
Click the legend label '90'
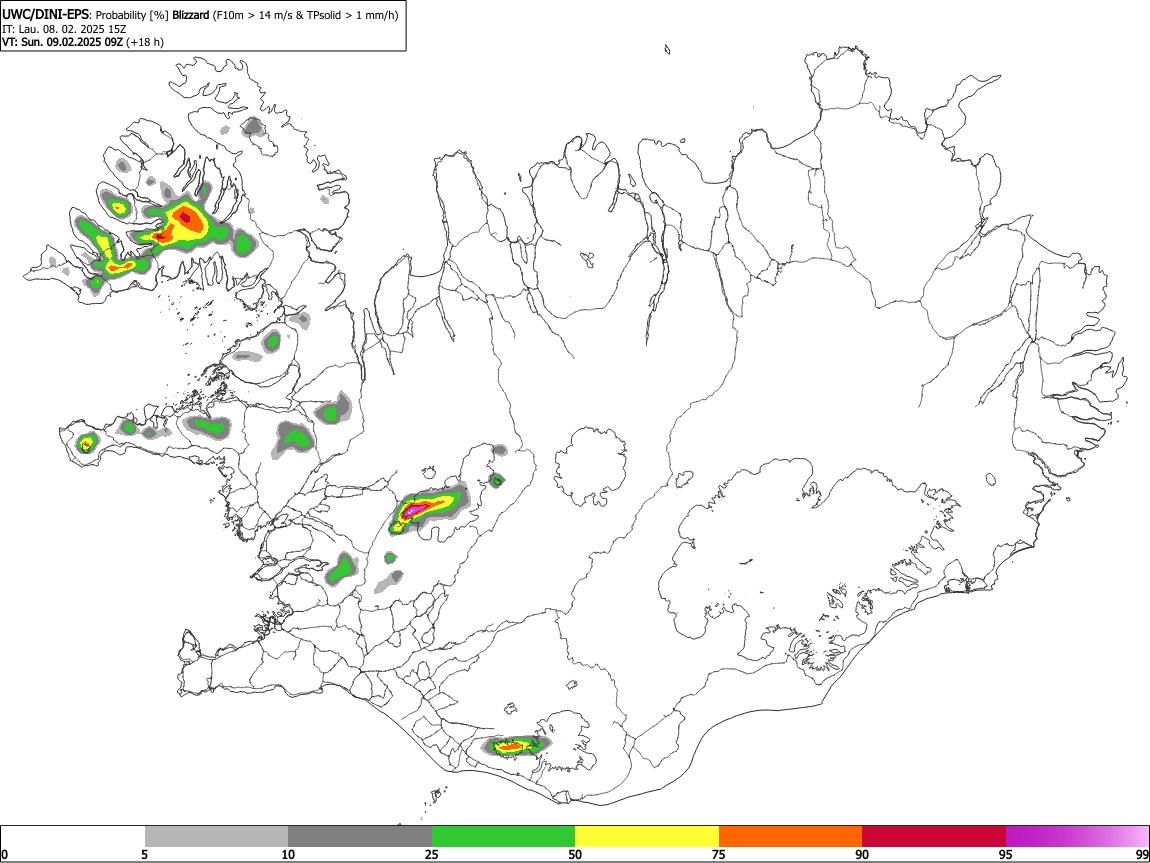862,854
